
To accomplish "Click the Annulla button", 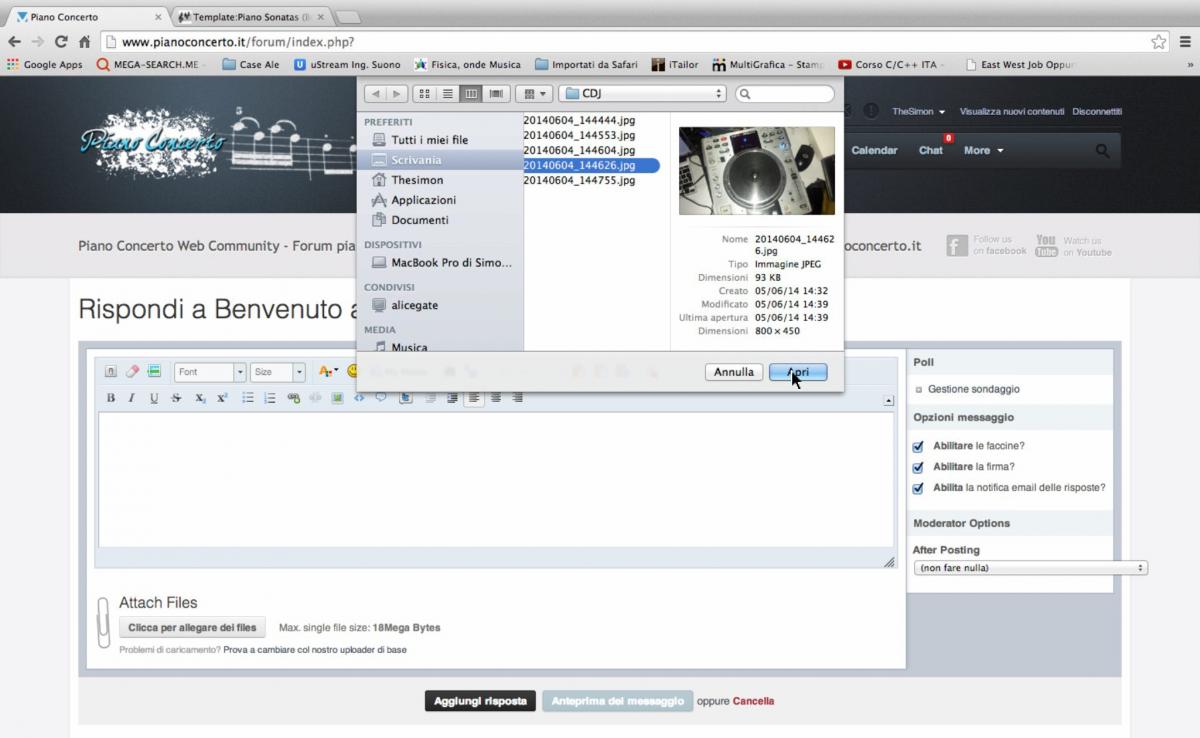I will tap(734, 372).
